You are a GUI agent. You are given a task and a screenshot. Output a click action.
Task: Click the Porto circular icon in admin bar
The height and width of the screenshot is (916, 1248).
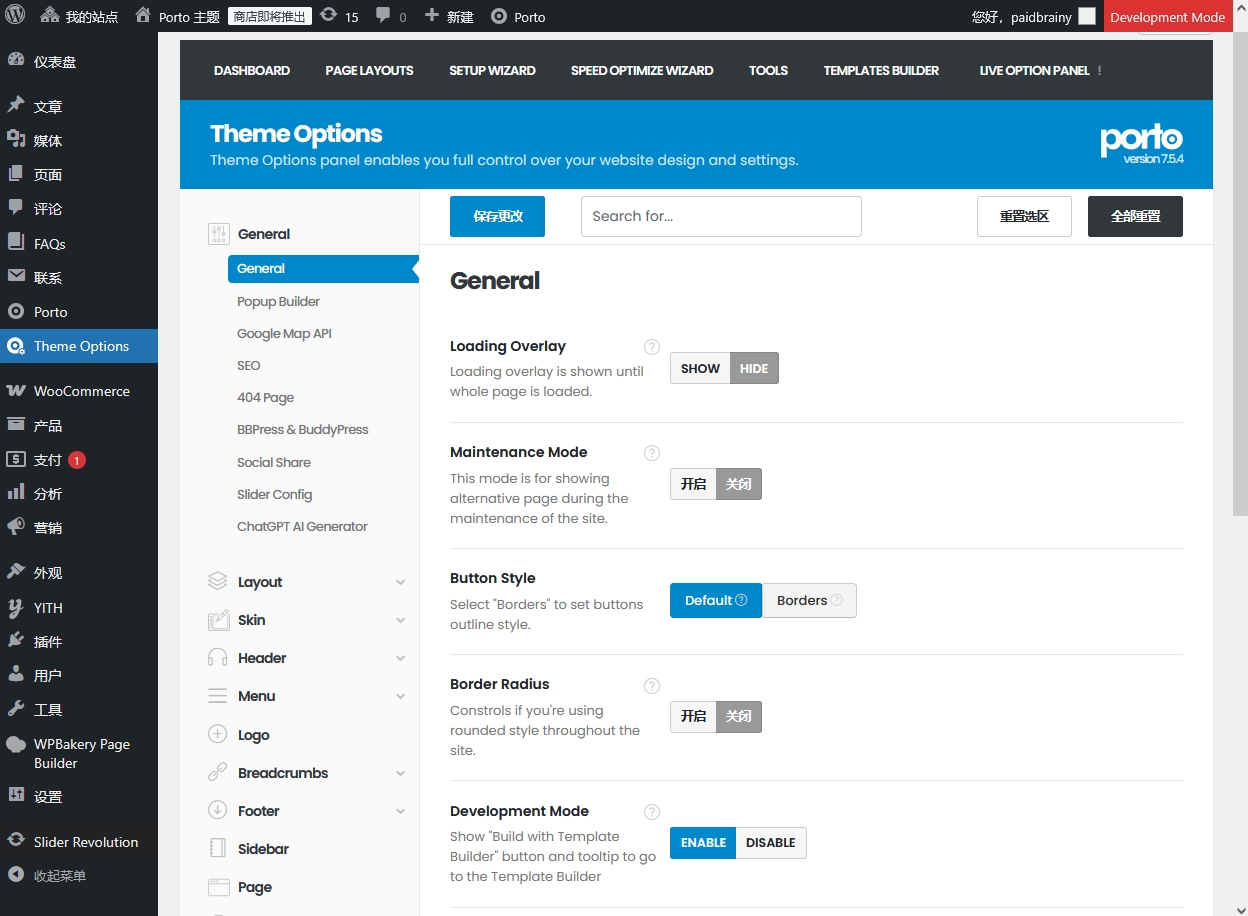click(x=497, y=17)
